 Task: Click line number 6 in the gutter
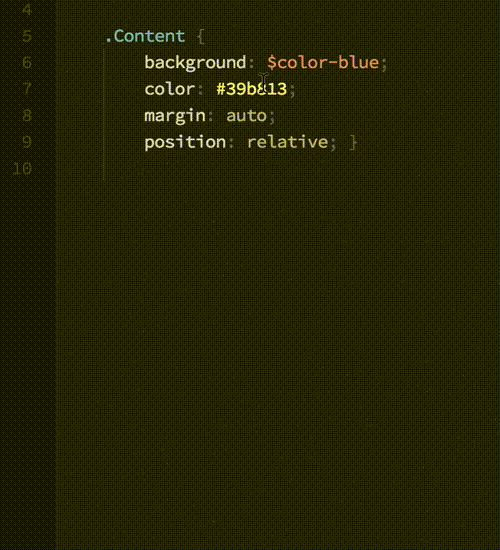pos(27,63)
